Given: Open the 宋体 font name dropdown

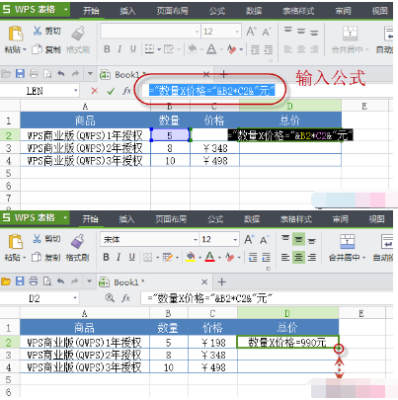Looking at the screenshot, I should click(195, 240).
